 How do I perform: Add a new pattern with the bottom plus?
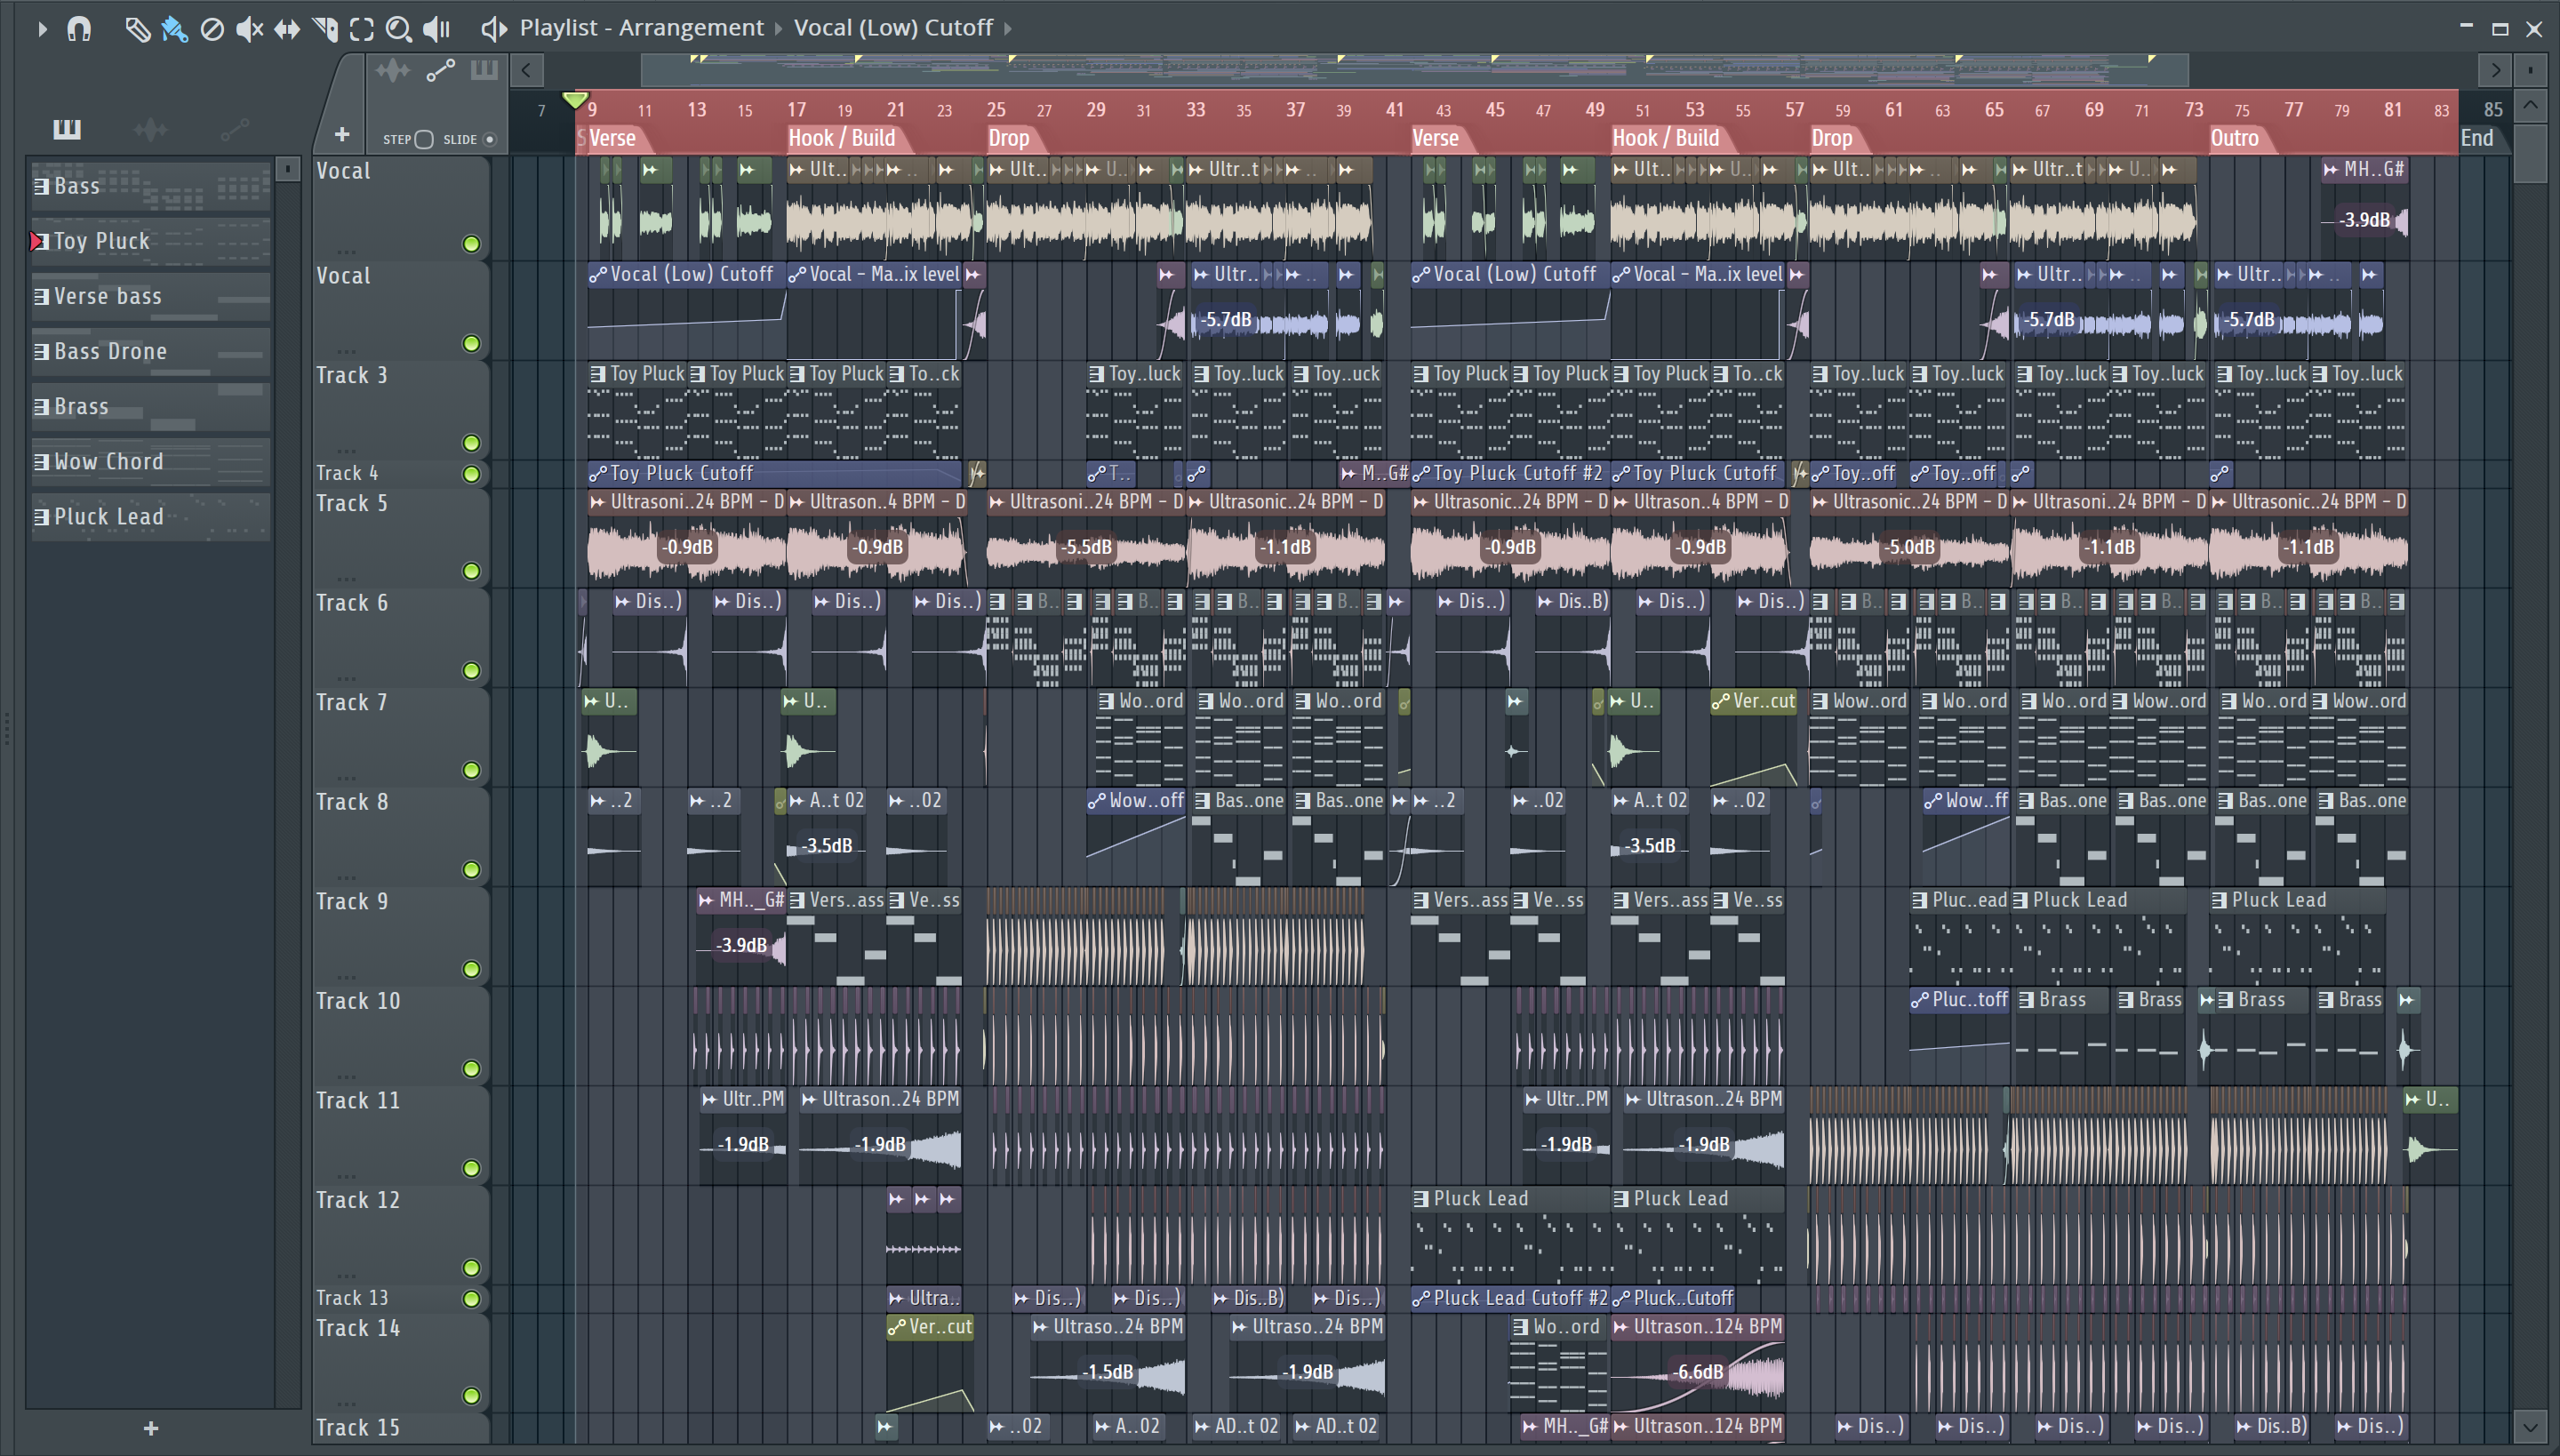[x=151, y=1428]
